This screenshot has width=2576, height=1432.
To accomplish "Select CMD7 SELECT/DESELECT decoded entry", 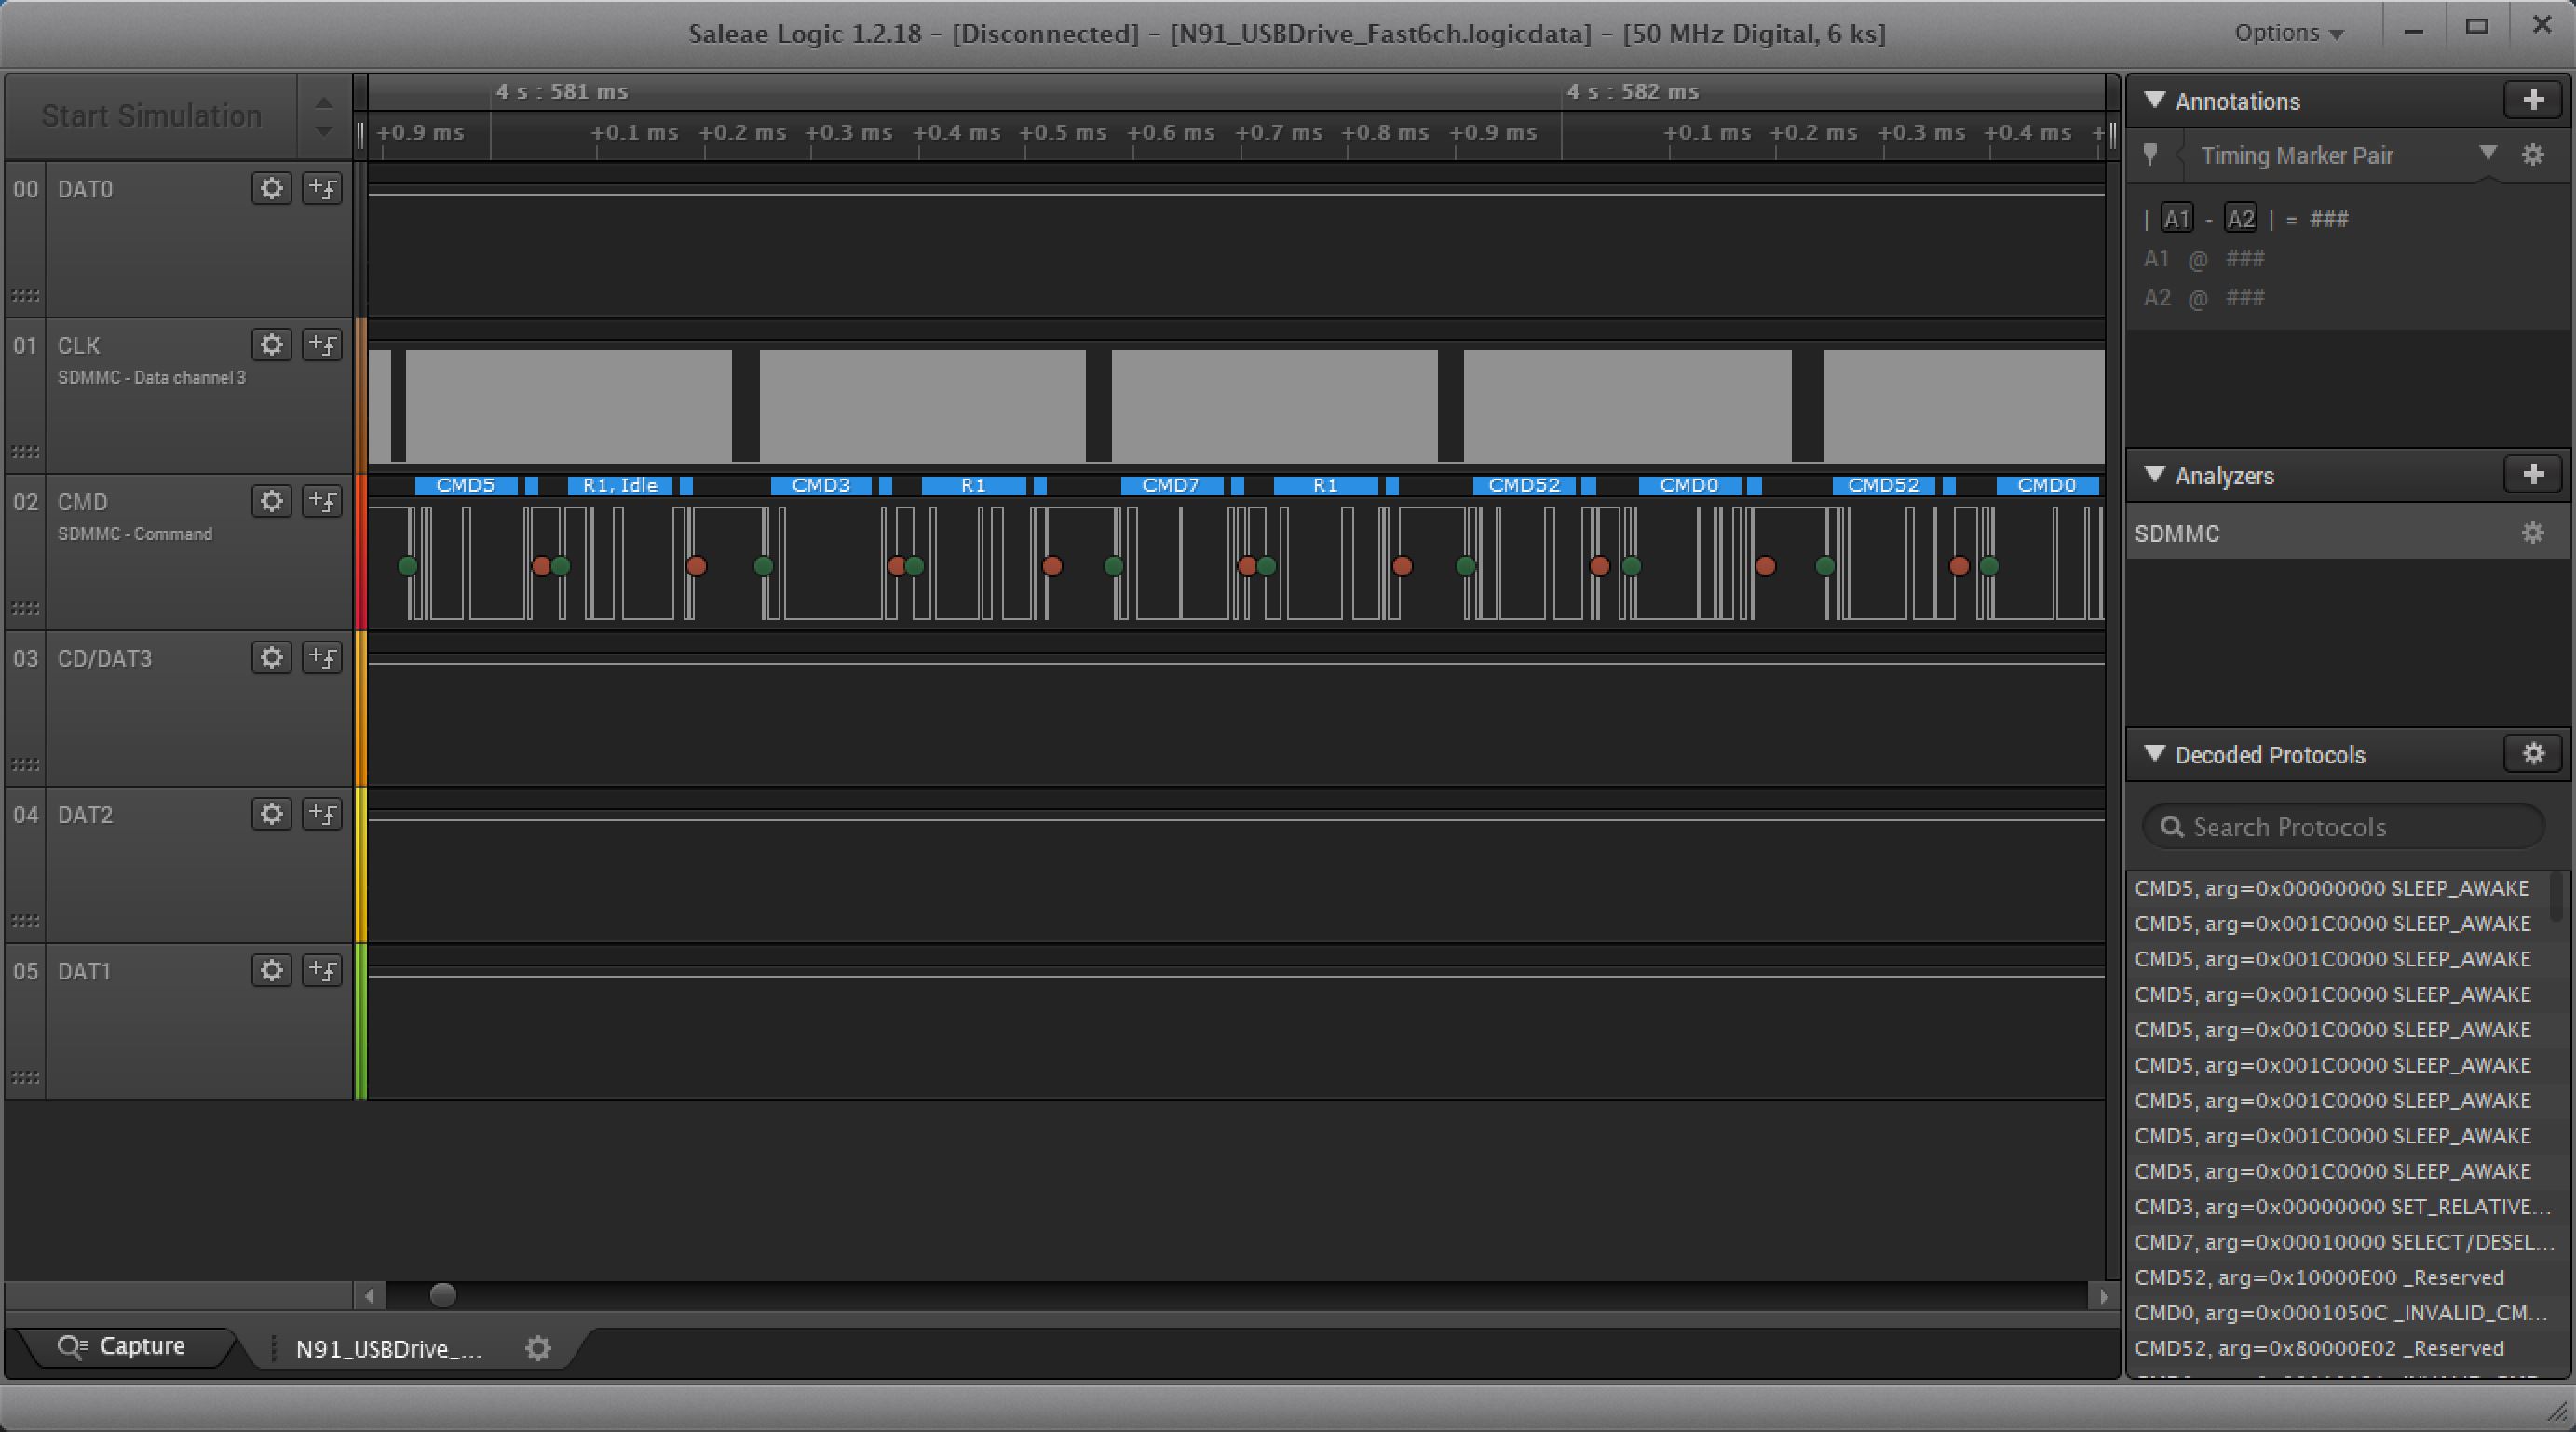I will 2342,1242.
